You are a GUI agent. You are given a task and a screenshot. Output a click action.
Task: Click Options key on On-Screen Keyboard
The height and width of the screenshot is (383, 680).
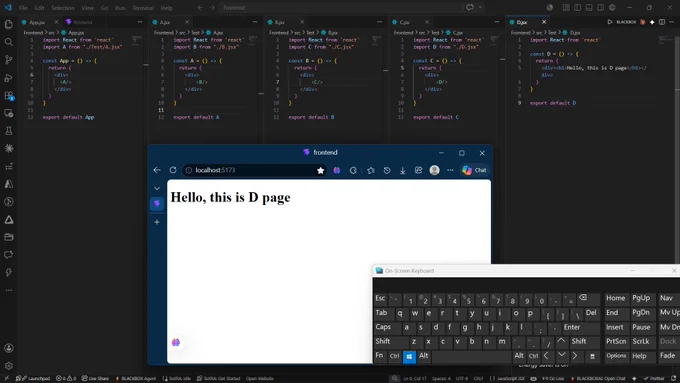[616, 356]
